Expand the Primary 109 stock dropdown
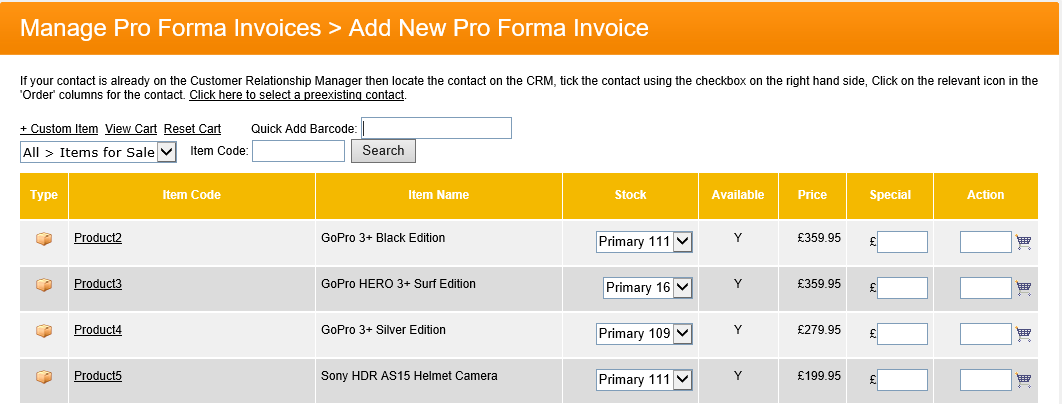The height and width of the screenshot is (404, 1062). (644, 334)
